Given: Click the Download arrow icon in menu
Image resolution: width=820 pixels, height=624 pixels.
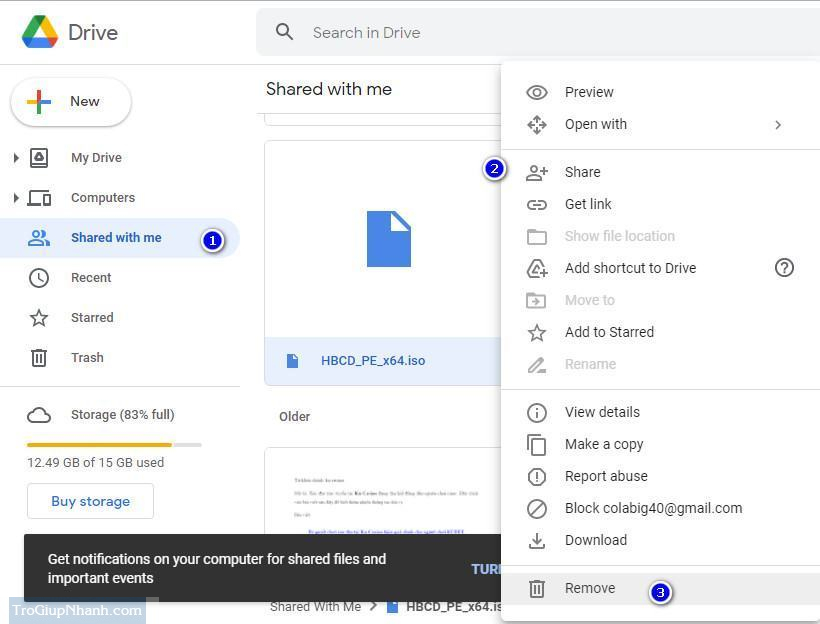Looking at the screenshot, I should (x=537, y=540).
